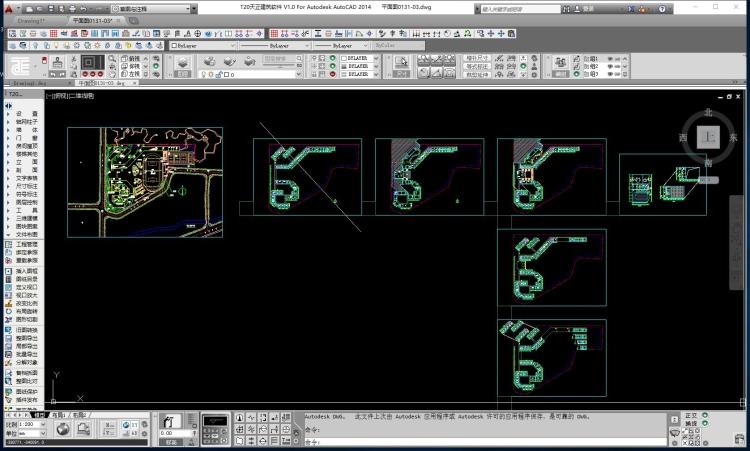Click the 旧图转换 command in side panel
This screenshot has width=750, height=451.
(x=26, y=330)
